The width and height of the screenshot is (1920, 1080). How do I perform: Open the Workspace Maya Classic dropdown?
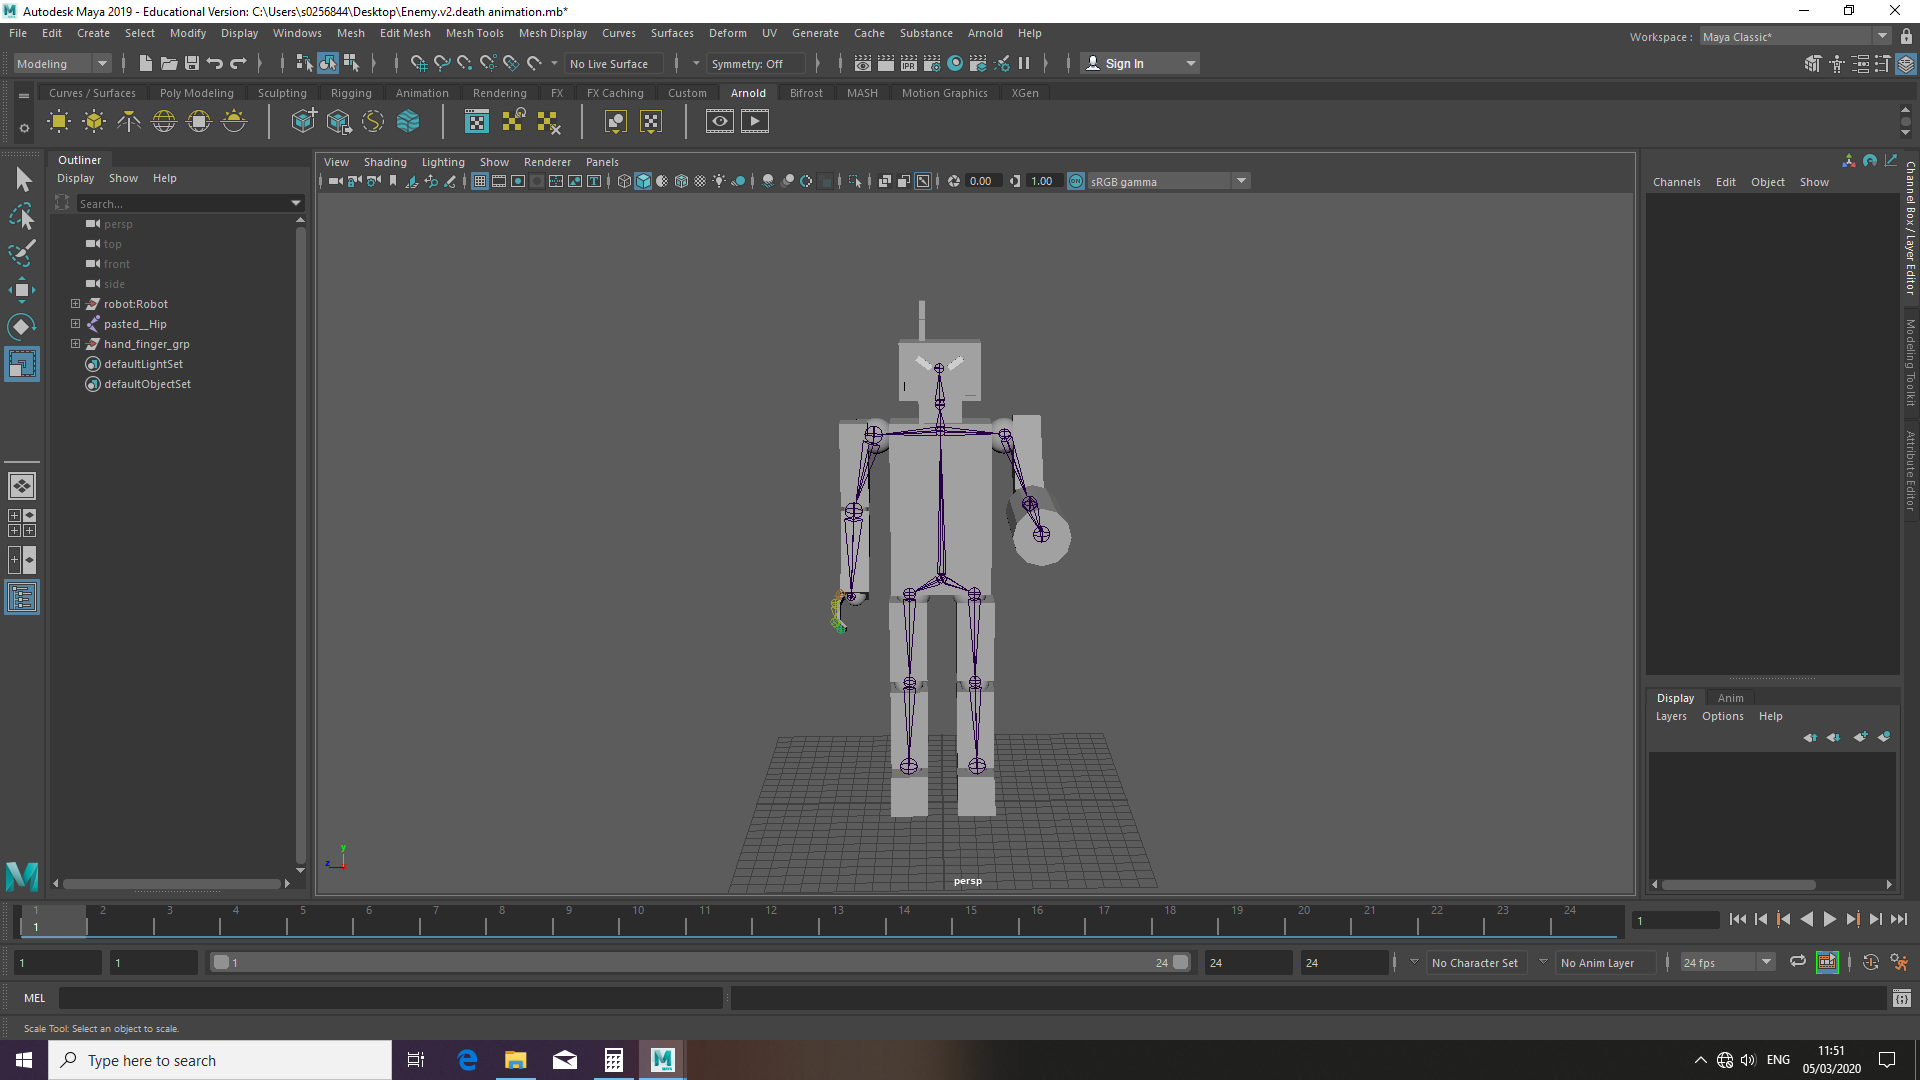[x=1795, y=36]
